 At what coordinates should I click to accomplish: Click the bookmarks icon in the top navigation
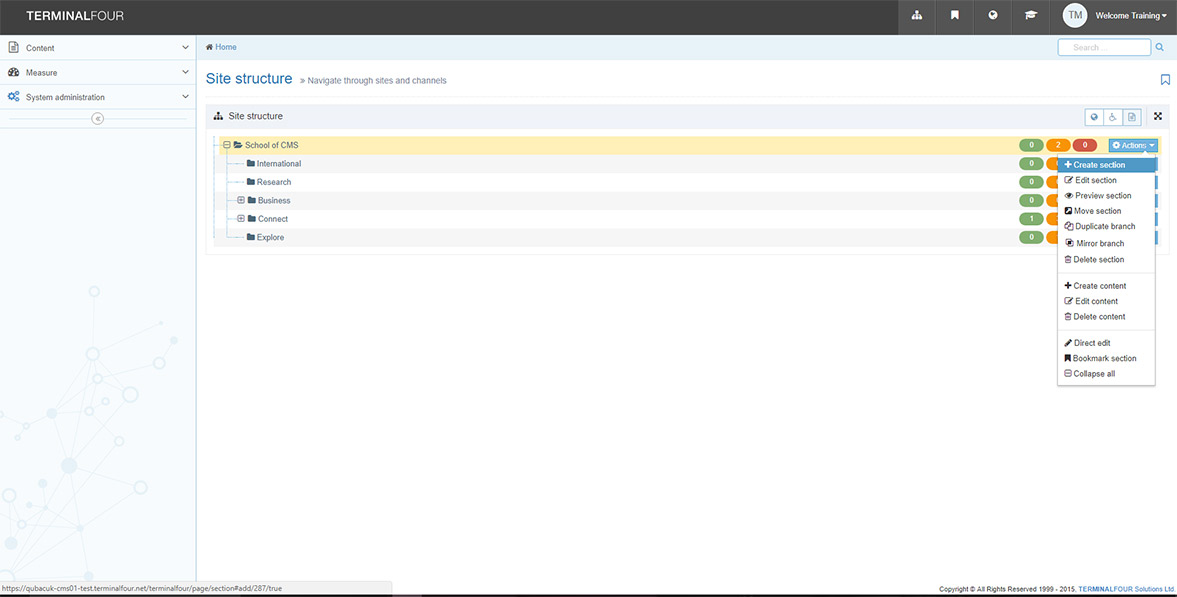(x=954, y=15)
